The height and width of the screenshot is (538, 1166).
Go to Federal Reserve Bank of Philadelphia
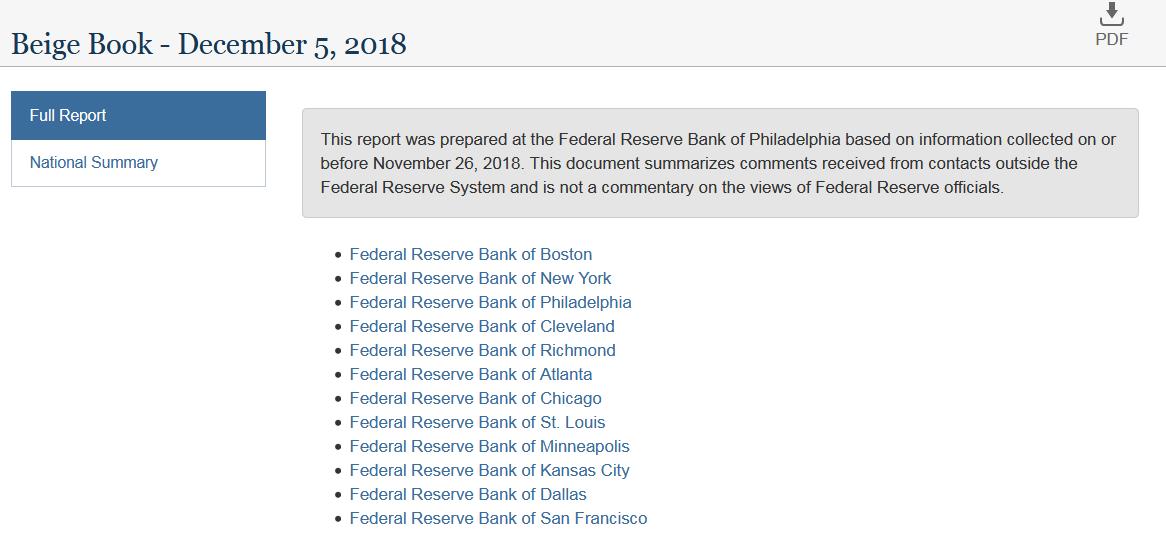tap(490, 302)
